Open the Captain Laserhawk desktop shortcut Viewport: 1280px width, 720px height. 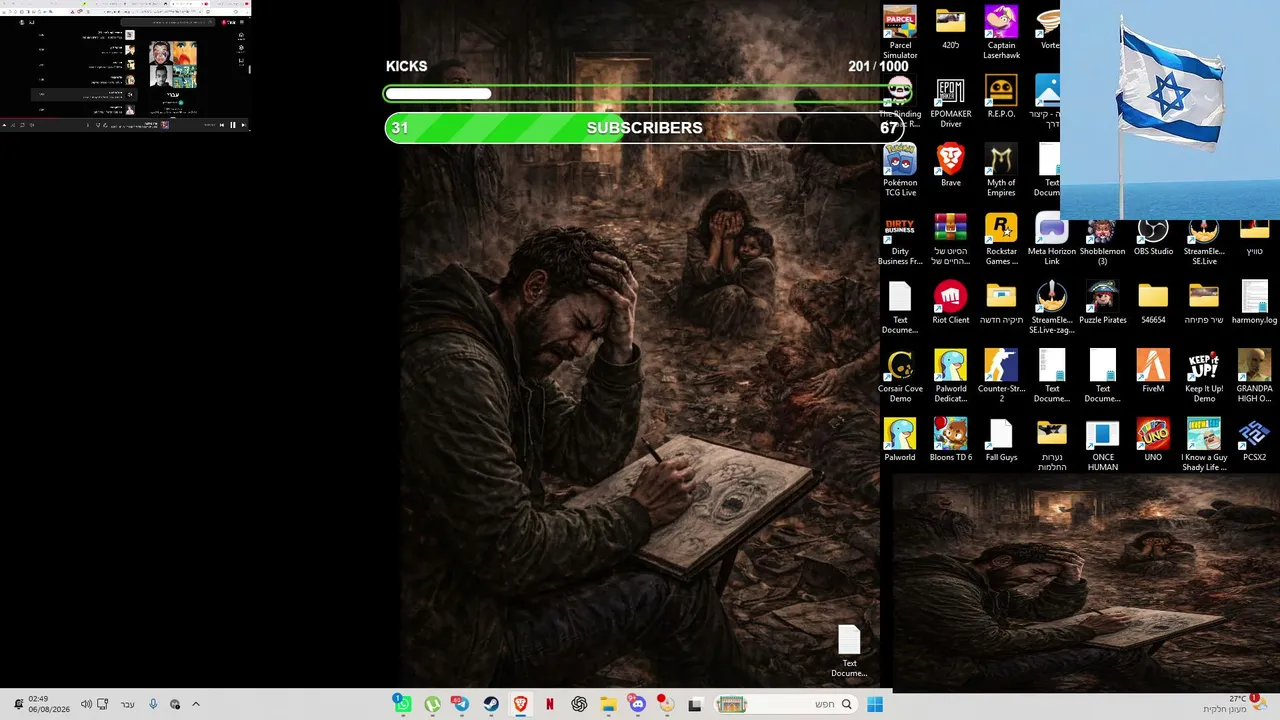(x=1001, y=32)
